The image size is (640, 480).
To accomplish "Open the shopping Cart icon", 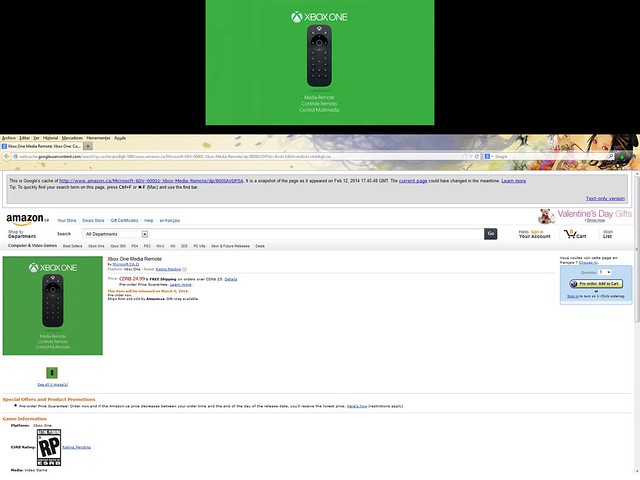I will [x=575, y=234].
